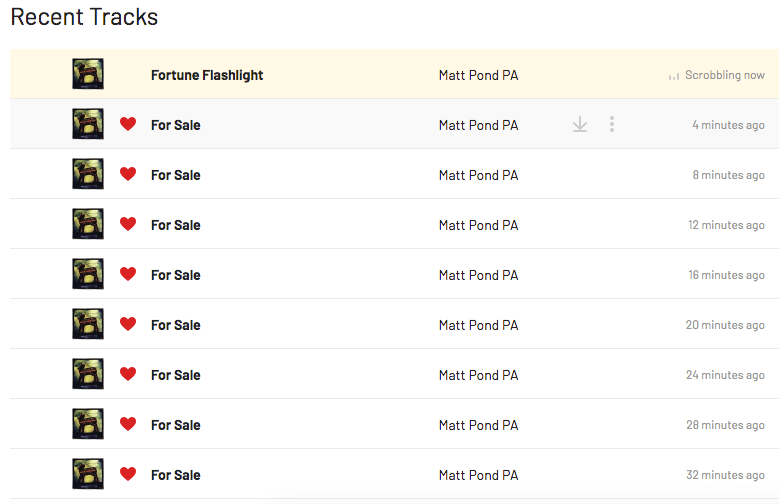Viewport: 779px width, 504px height.
Task: Click album art on 20 minutes ago row
Action: coord(88,324)
